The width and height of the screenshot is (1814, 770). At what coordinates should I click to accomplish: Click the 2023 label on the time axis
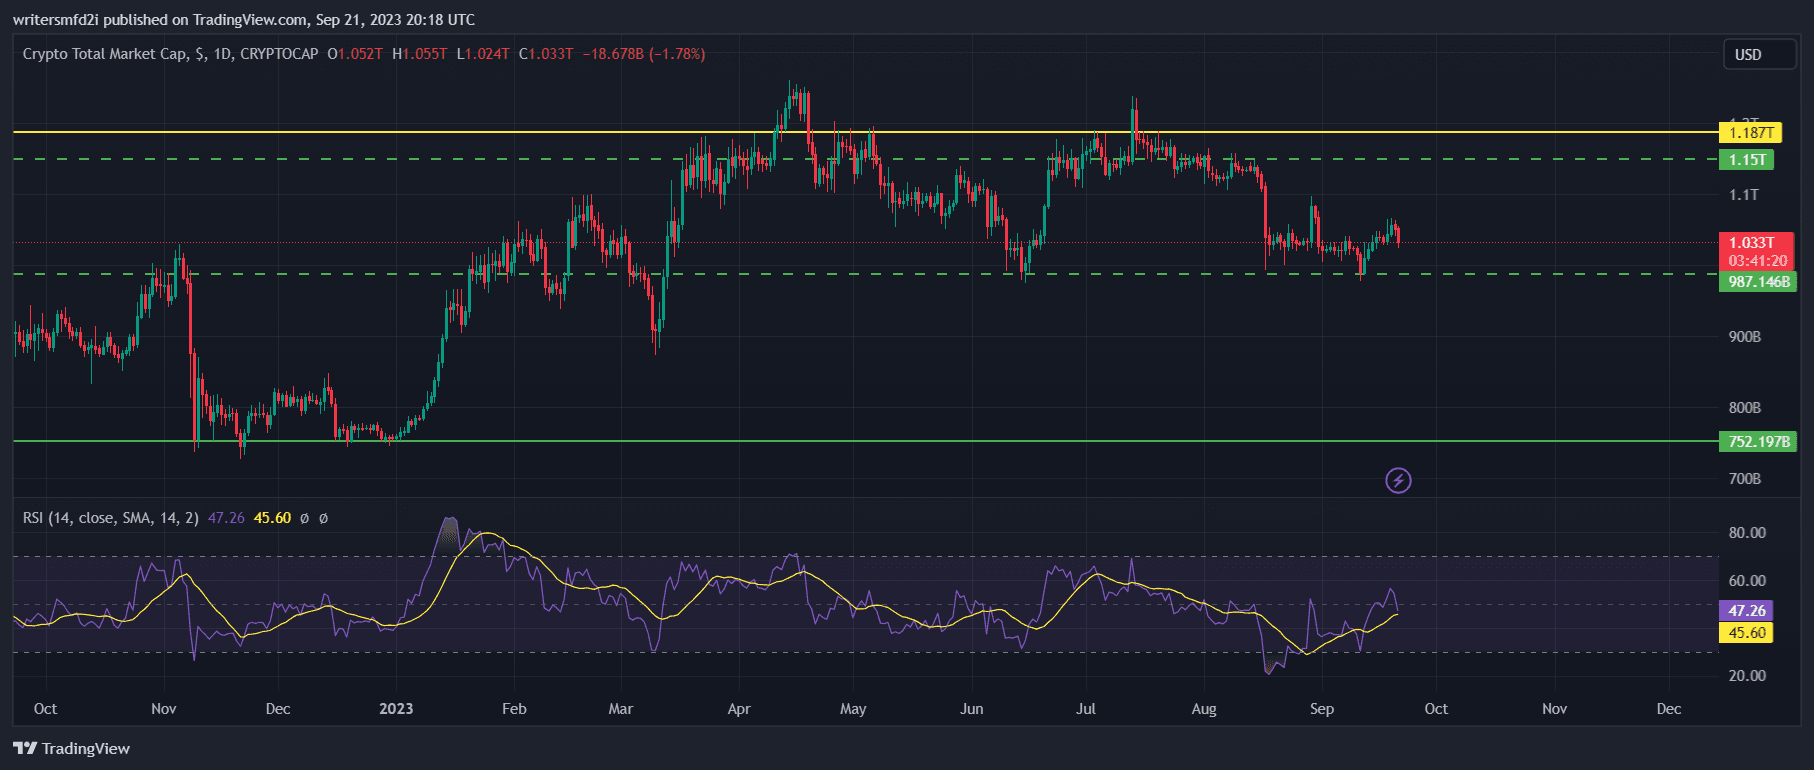point(396,709)
